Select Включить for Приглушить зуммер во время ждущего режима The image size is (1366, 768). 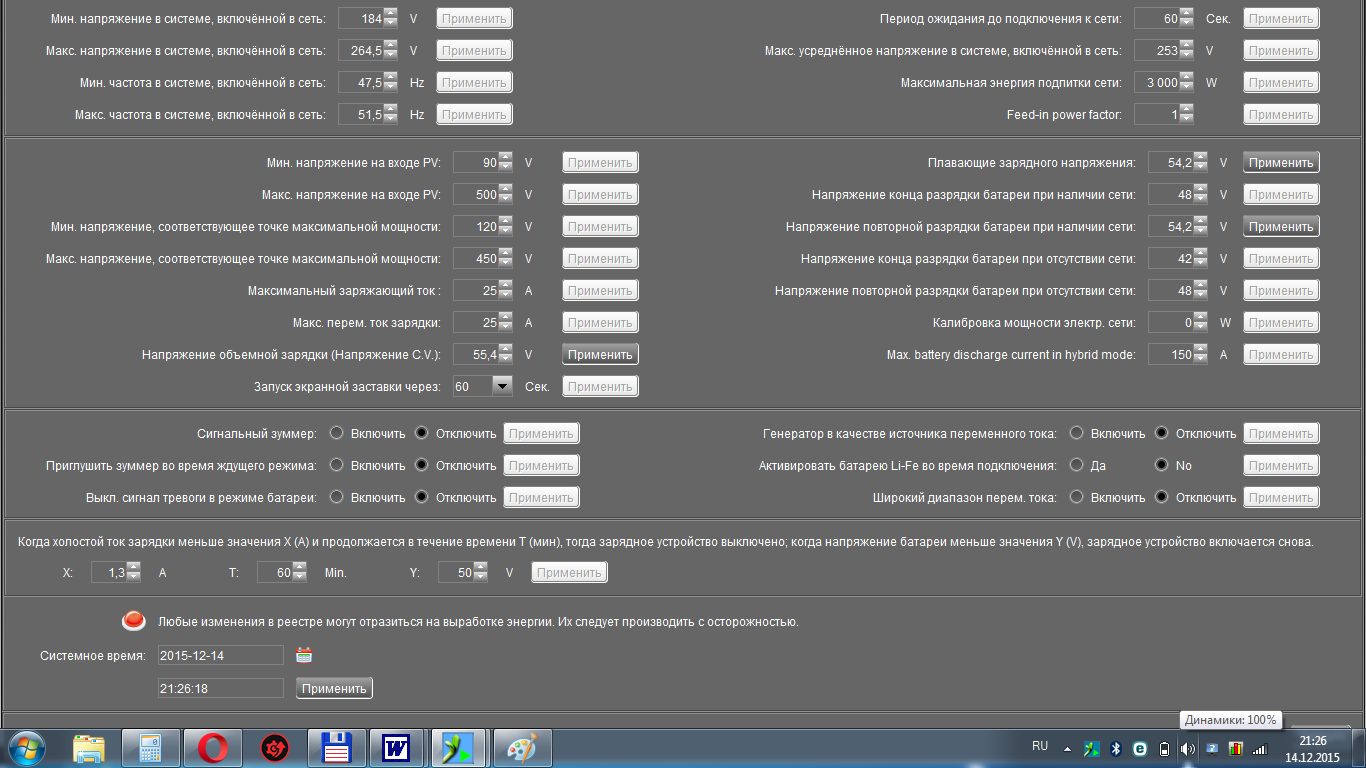coord(336,465)
